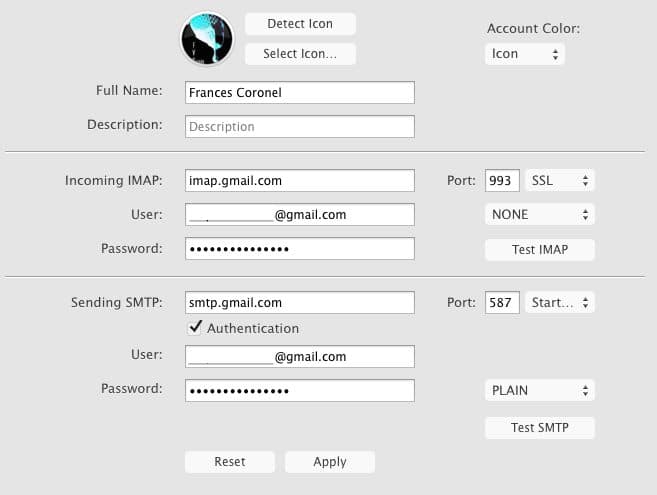Toggle the Authentication checkbox

pyautogui.click(x=195, y=328)
